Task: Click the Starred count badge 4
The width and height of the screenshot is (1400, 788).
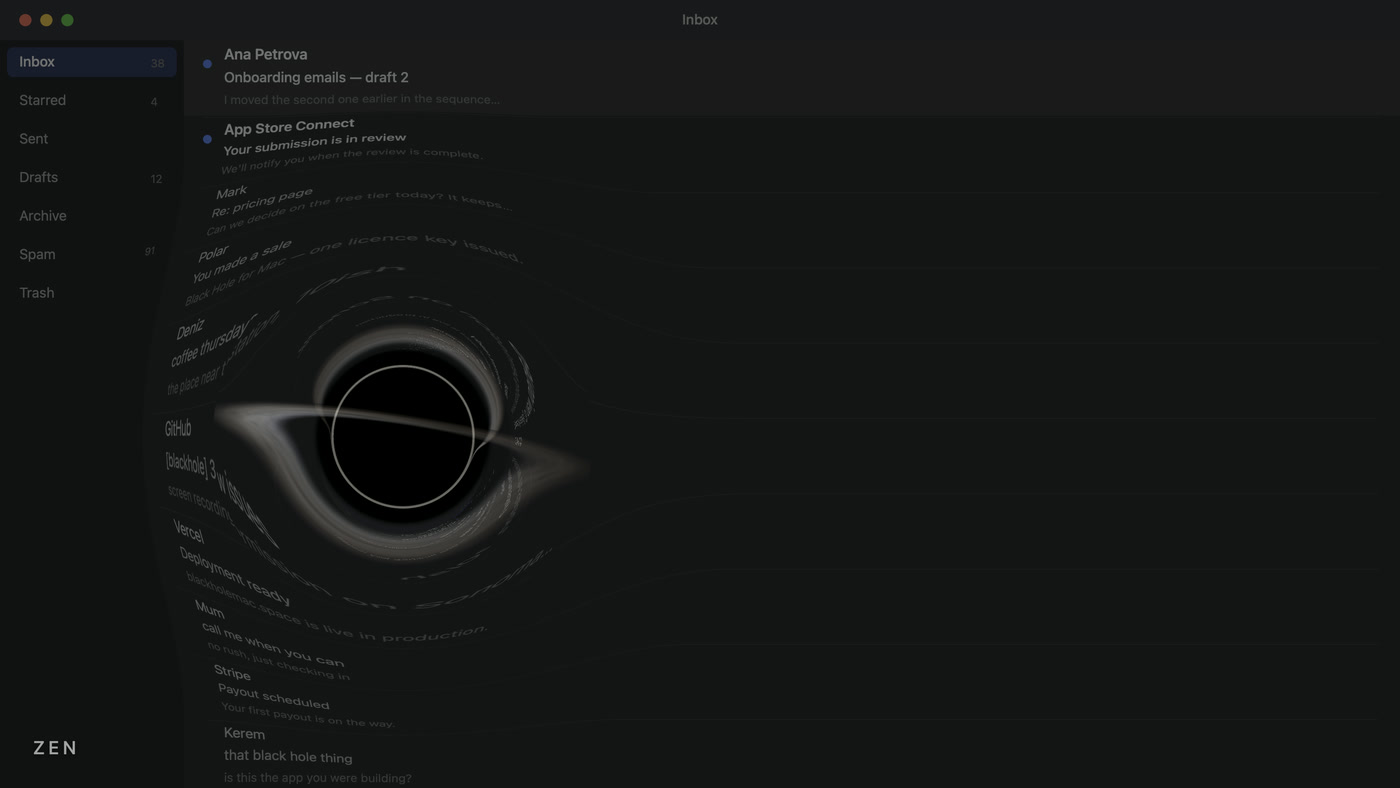Action: tap(153, 102)
